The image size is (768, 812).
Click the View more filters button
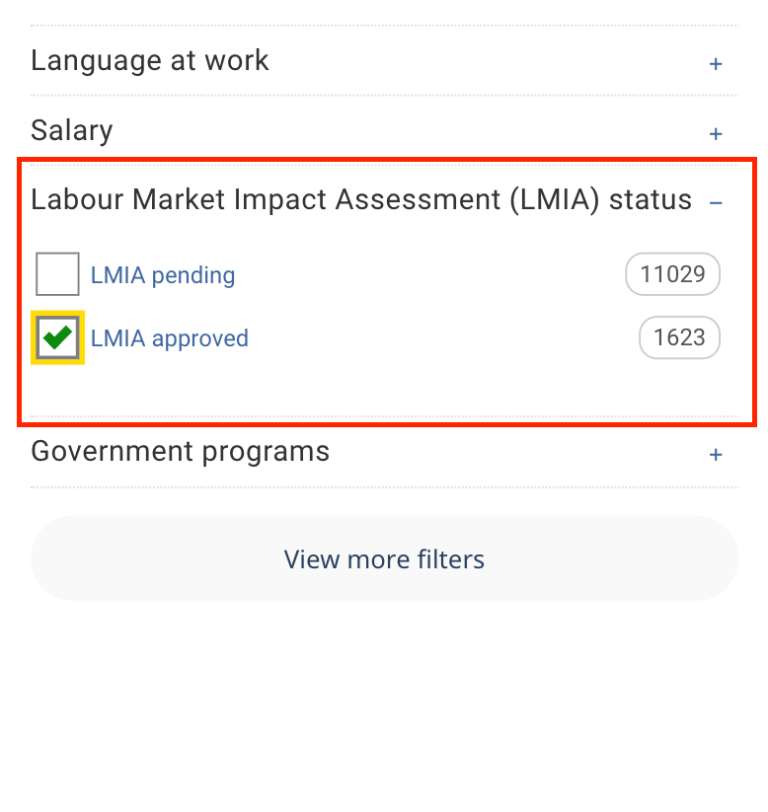(x=384, y=559)
